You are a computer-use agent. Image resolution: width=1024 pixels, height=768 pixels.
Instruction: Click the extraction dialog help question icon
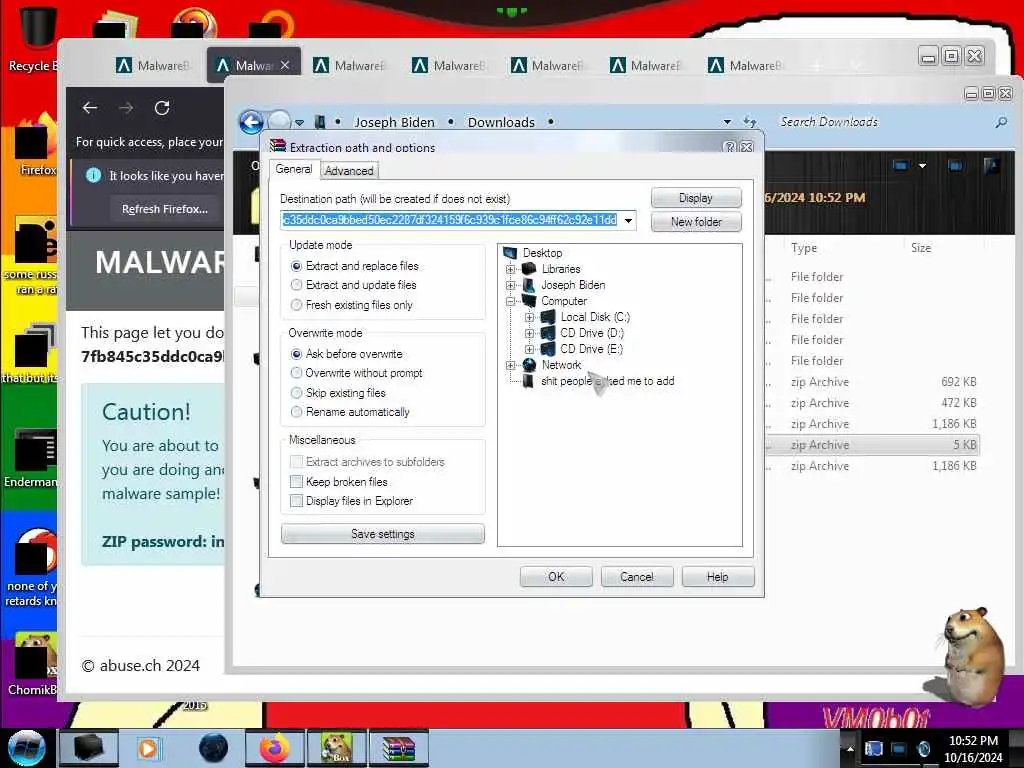[730, 147]
